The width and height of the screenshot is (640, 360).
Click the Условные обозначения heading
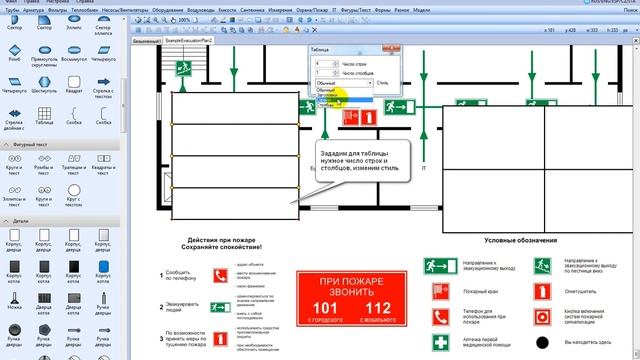pyautogui.click(x=520, y=240)
